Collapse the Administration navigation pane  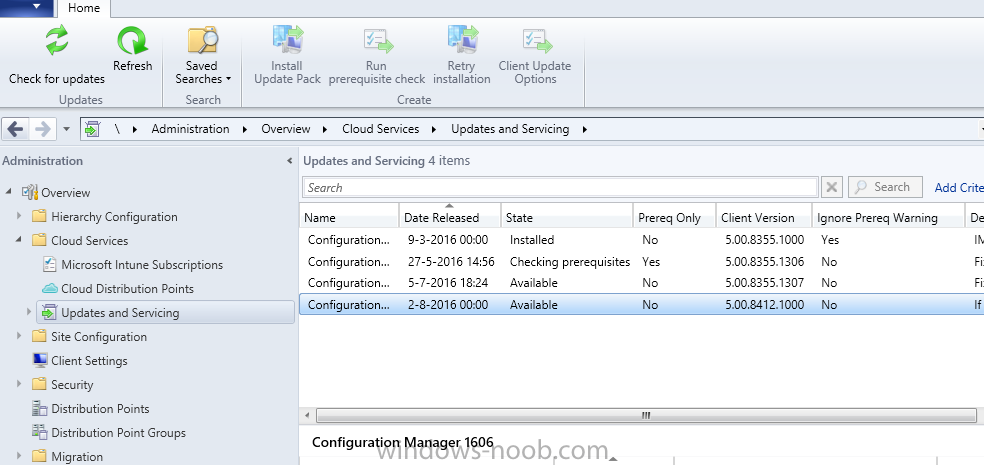coord(289,161)
